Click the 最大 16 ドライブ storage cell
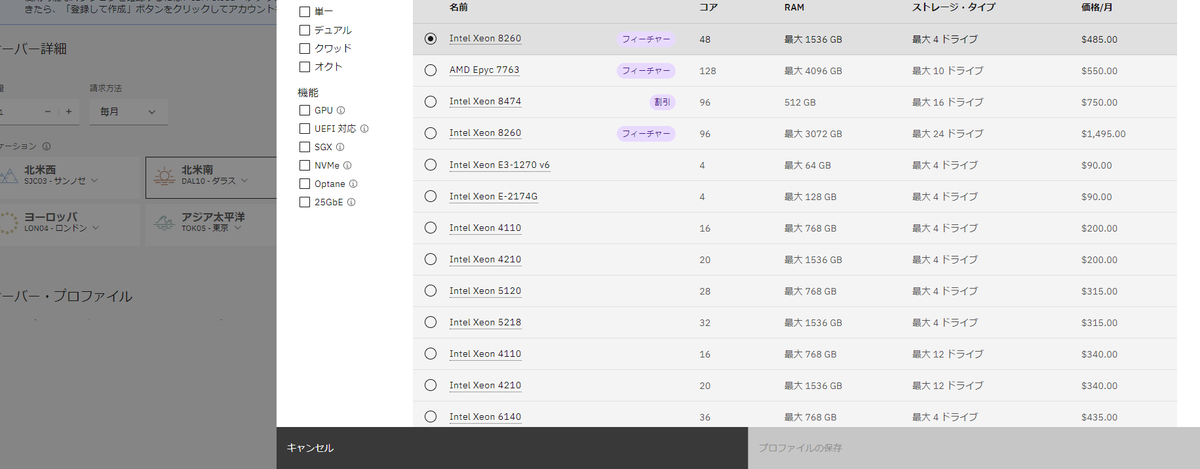The image size is (1200, 469). pos(948,102)
